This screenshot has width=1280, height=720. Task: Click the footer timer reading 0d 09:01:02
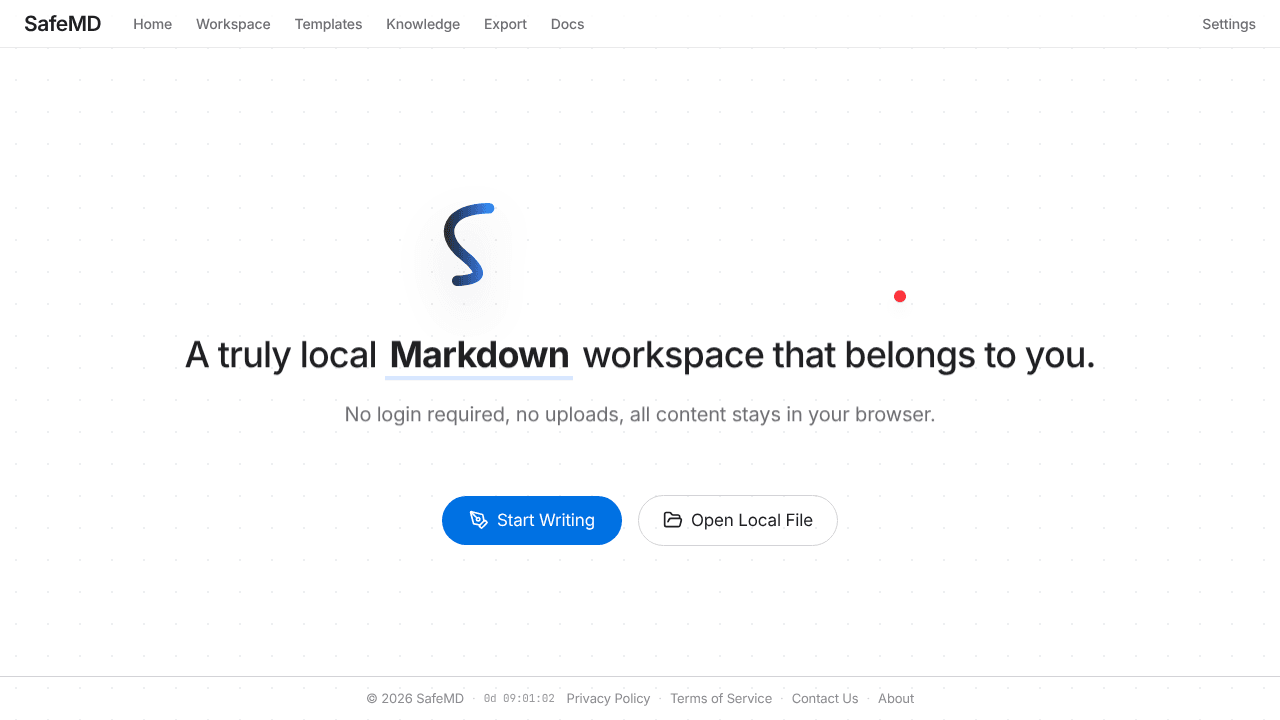519,698
